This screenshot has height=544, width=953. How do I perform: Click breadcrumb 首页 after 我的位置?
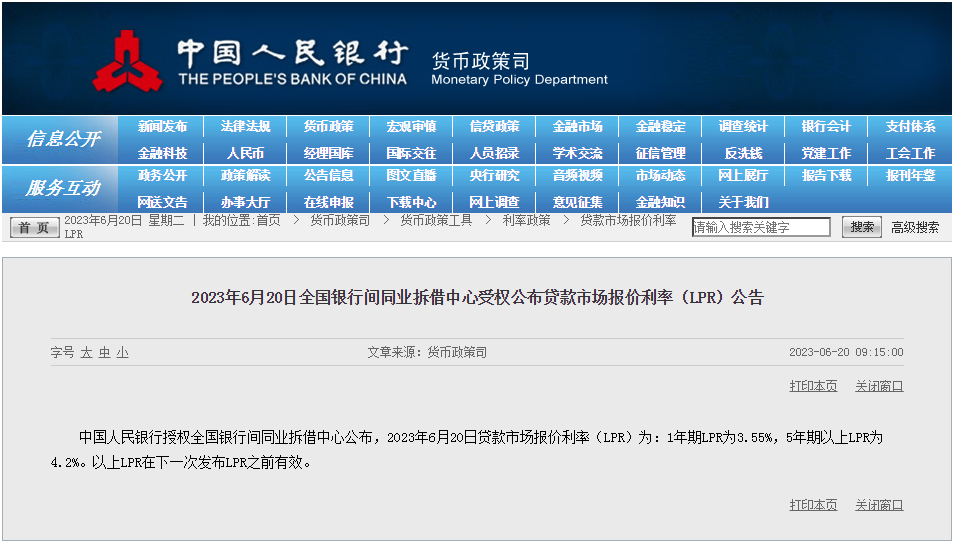coord(268,221)
